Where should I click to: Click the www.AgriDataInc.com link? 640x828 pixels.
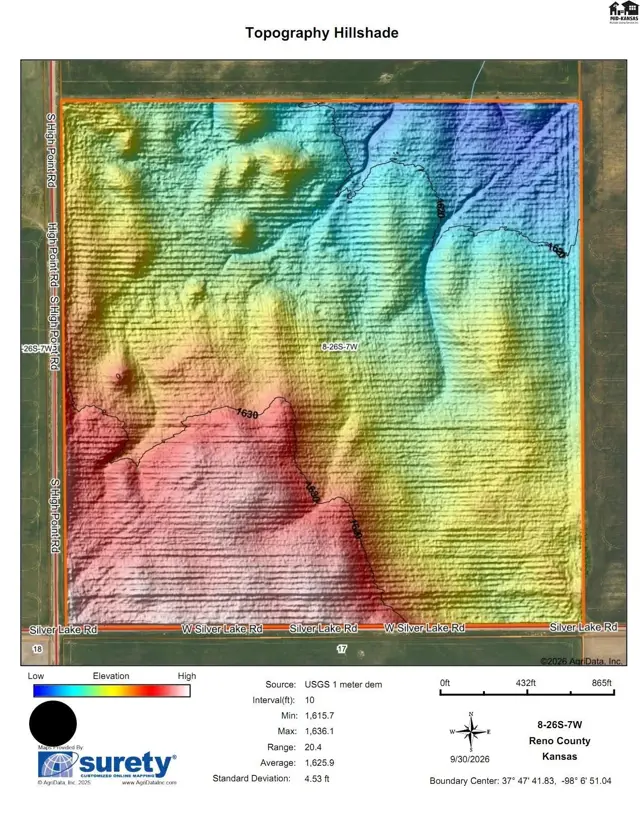click(x=149, y=783)
